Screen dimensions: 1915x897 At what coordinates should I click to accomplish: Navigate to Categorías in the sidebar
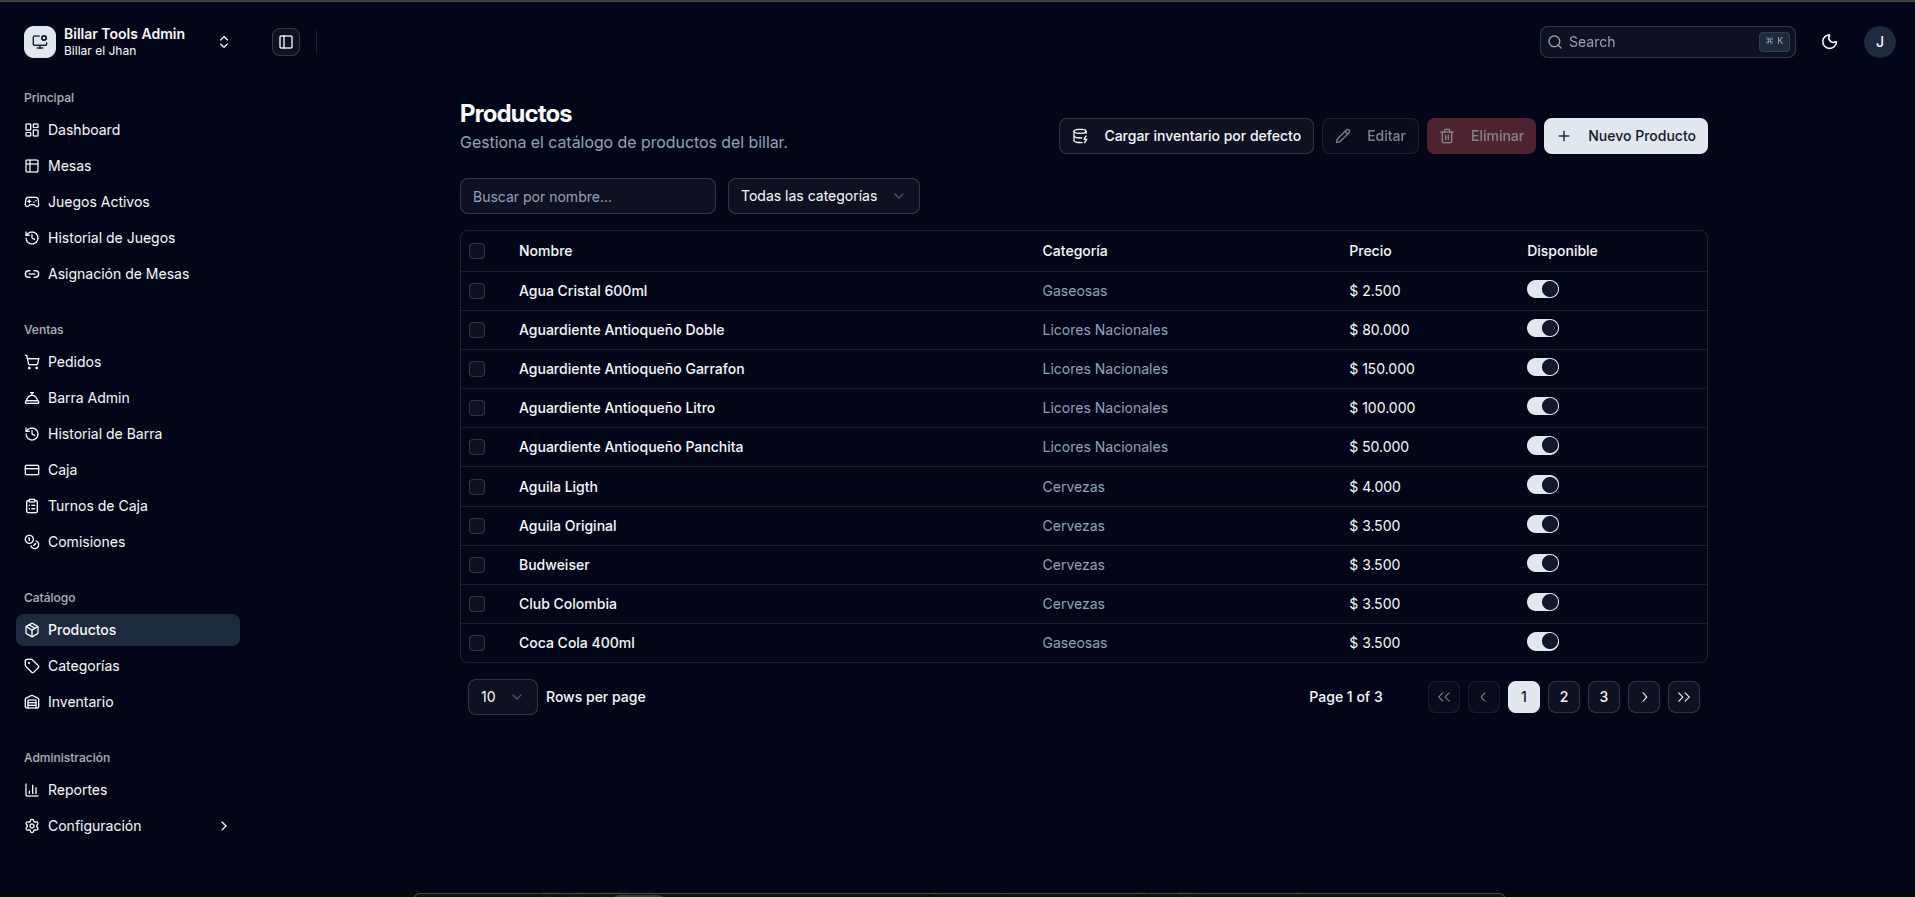click(128, 666)
